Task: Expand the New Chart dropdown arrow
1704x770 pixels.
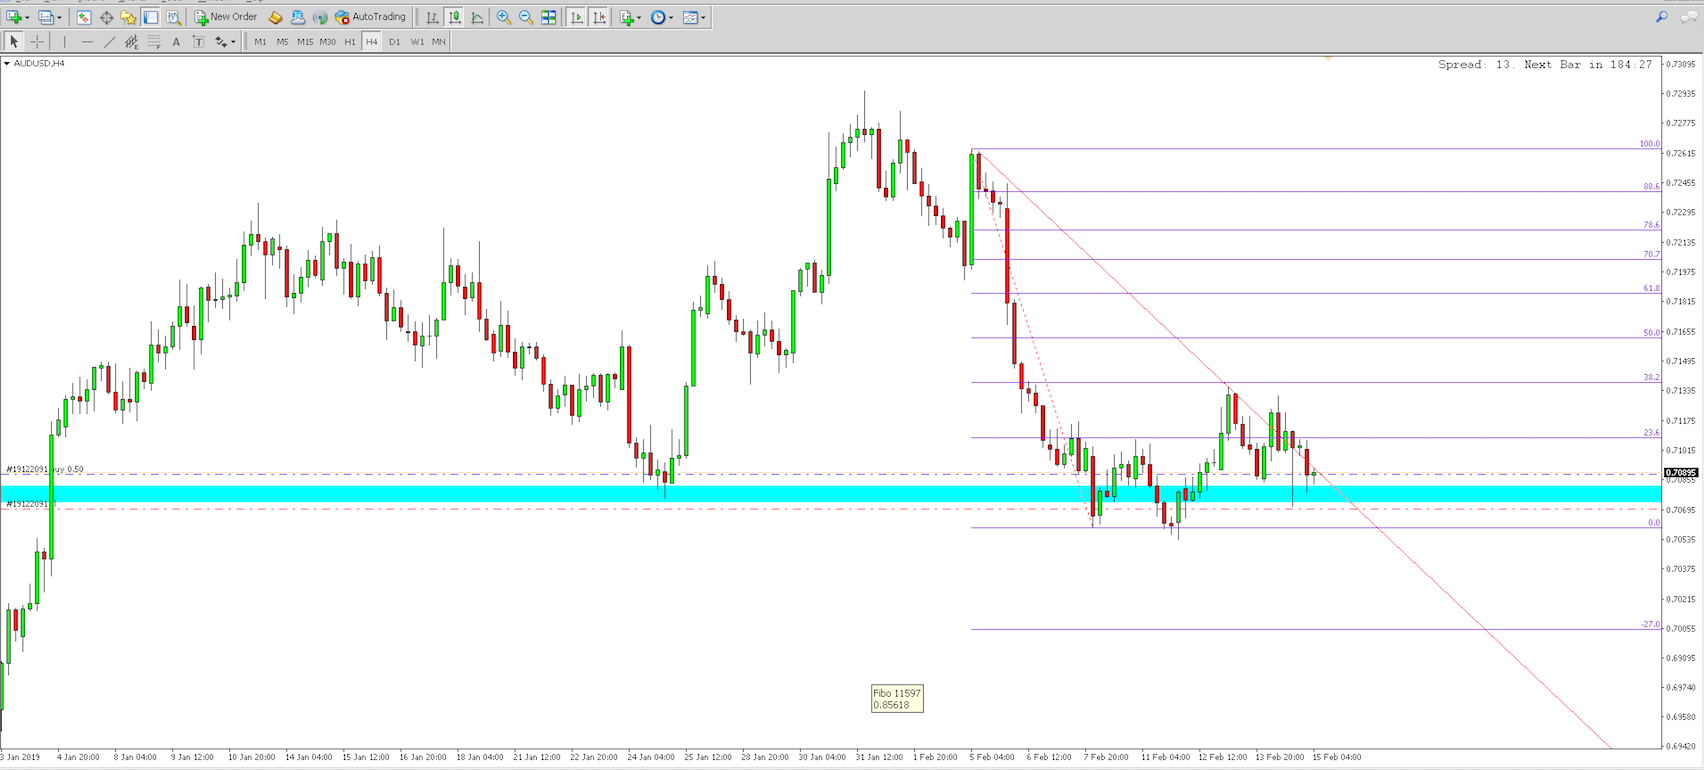Action: point(27,17)
